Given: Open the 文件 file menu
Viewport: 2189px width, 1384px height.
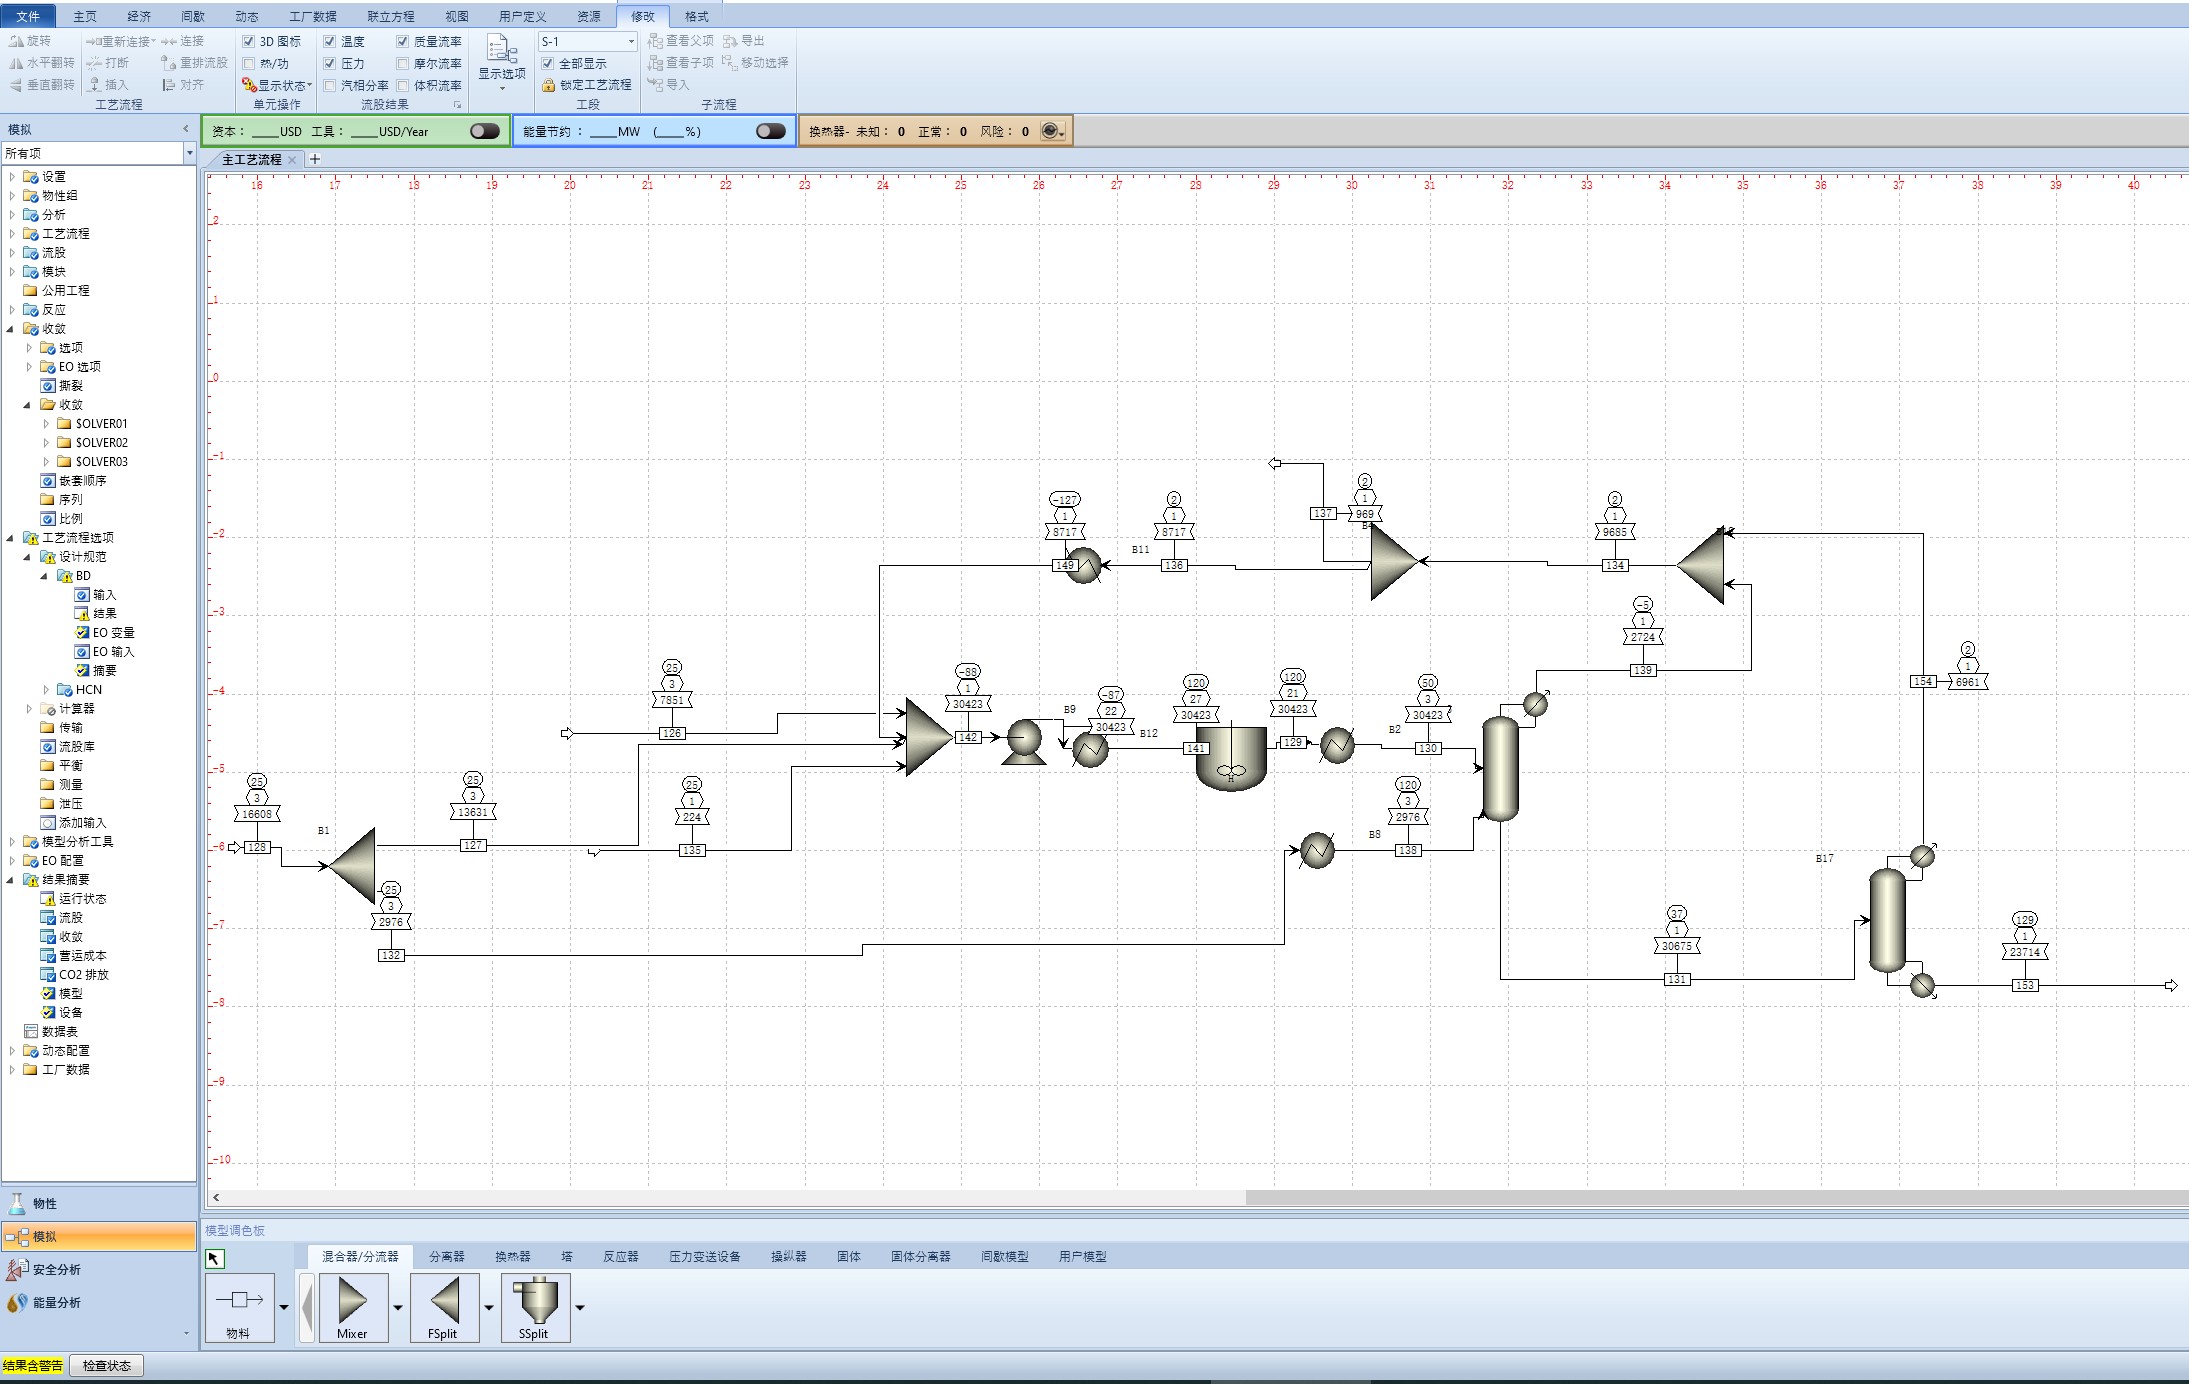Looking at the screenshot, I should [x=28, y=16].
